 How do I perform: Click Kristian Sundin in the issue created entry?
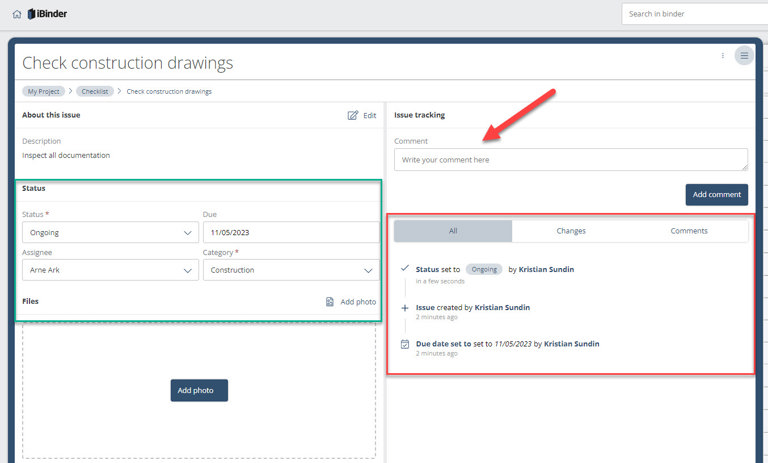tap(502, 307)
